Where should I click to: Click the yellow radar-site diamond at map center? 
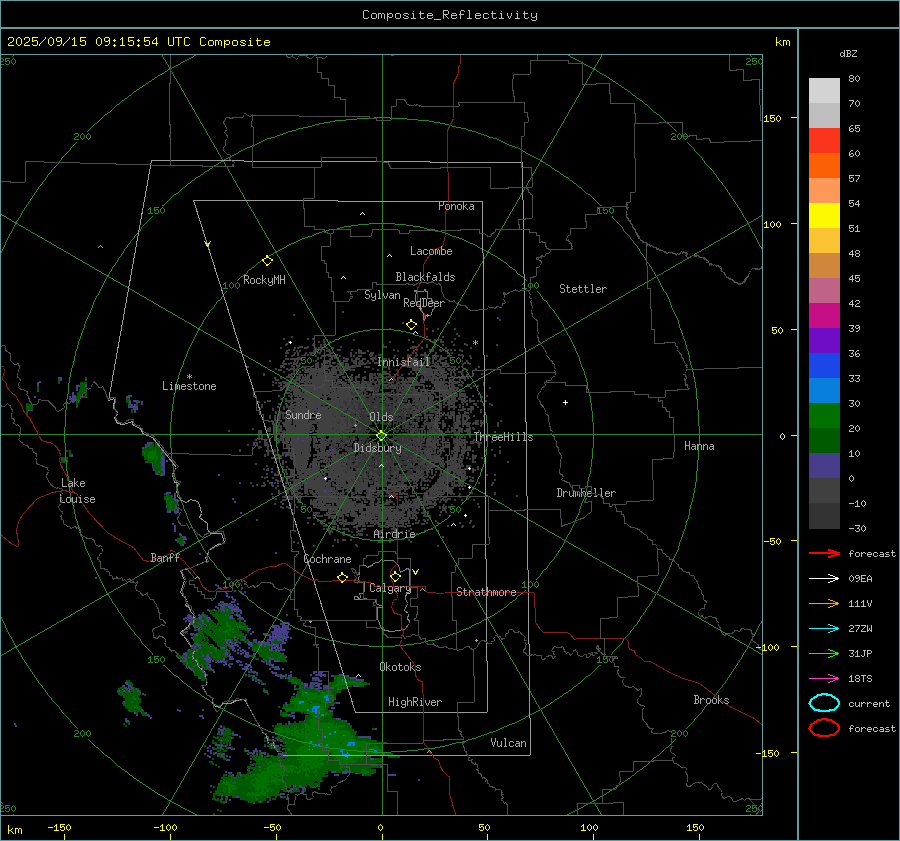[381, 436]
